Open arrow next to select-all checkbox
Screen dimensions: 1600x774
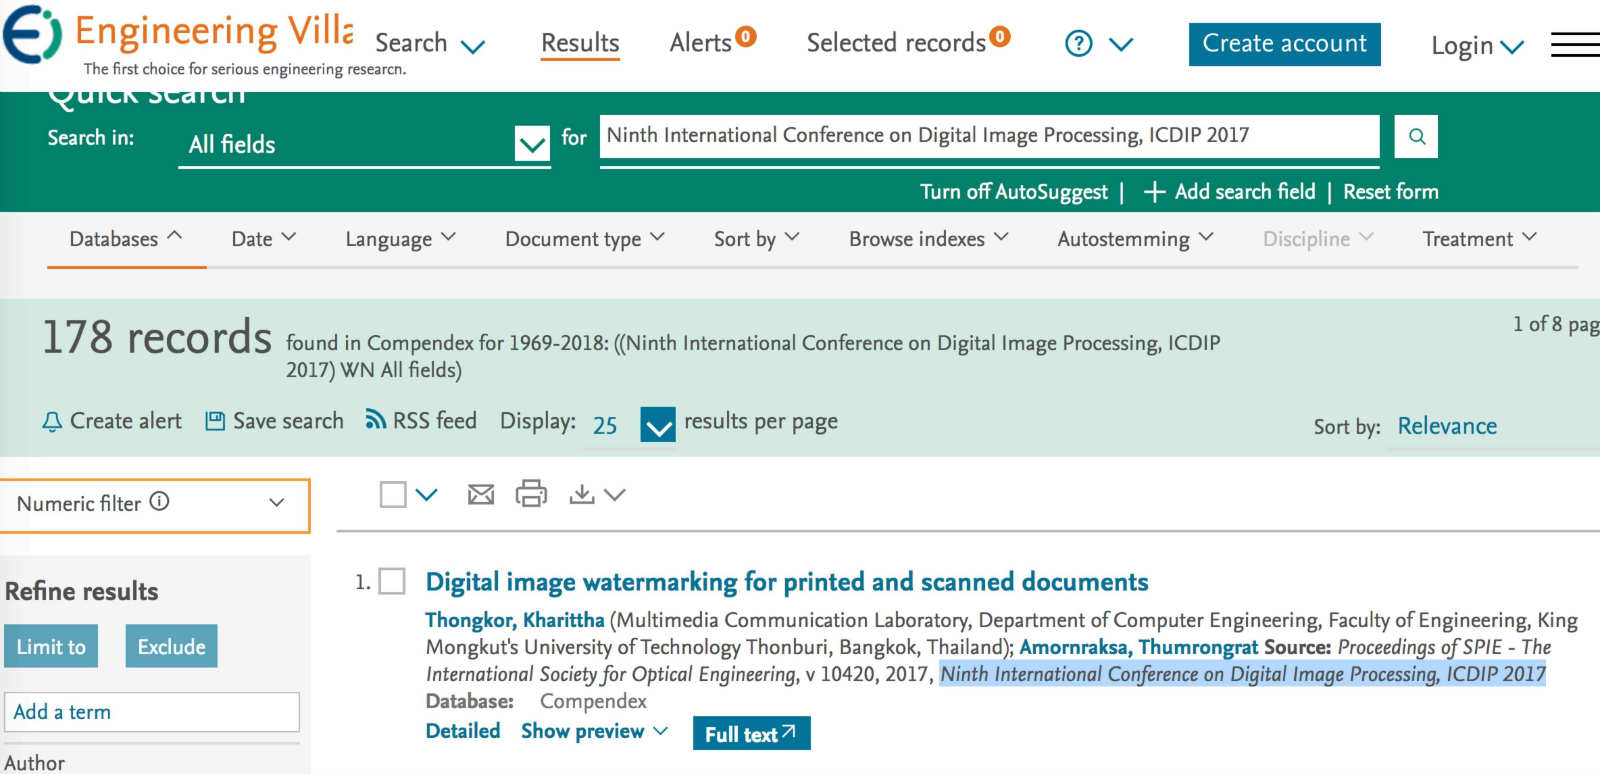[x=427, y=494]
